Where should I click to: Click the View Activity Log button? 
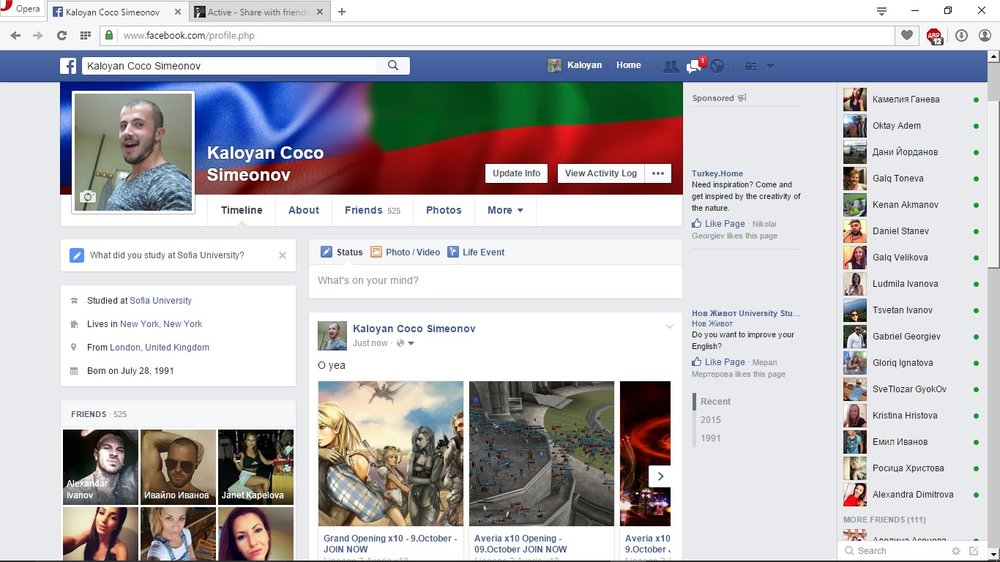600,173
